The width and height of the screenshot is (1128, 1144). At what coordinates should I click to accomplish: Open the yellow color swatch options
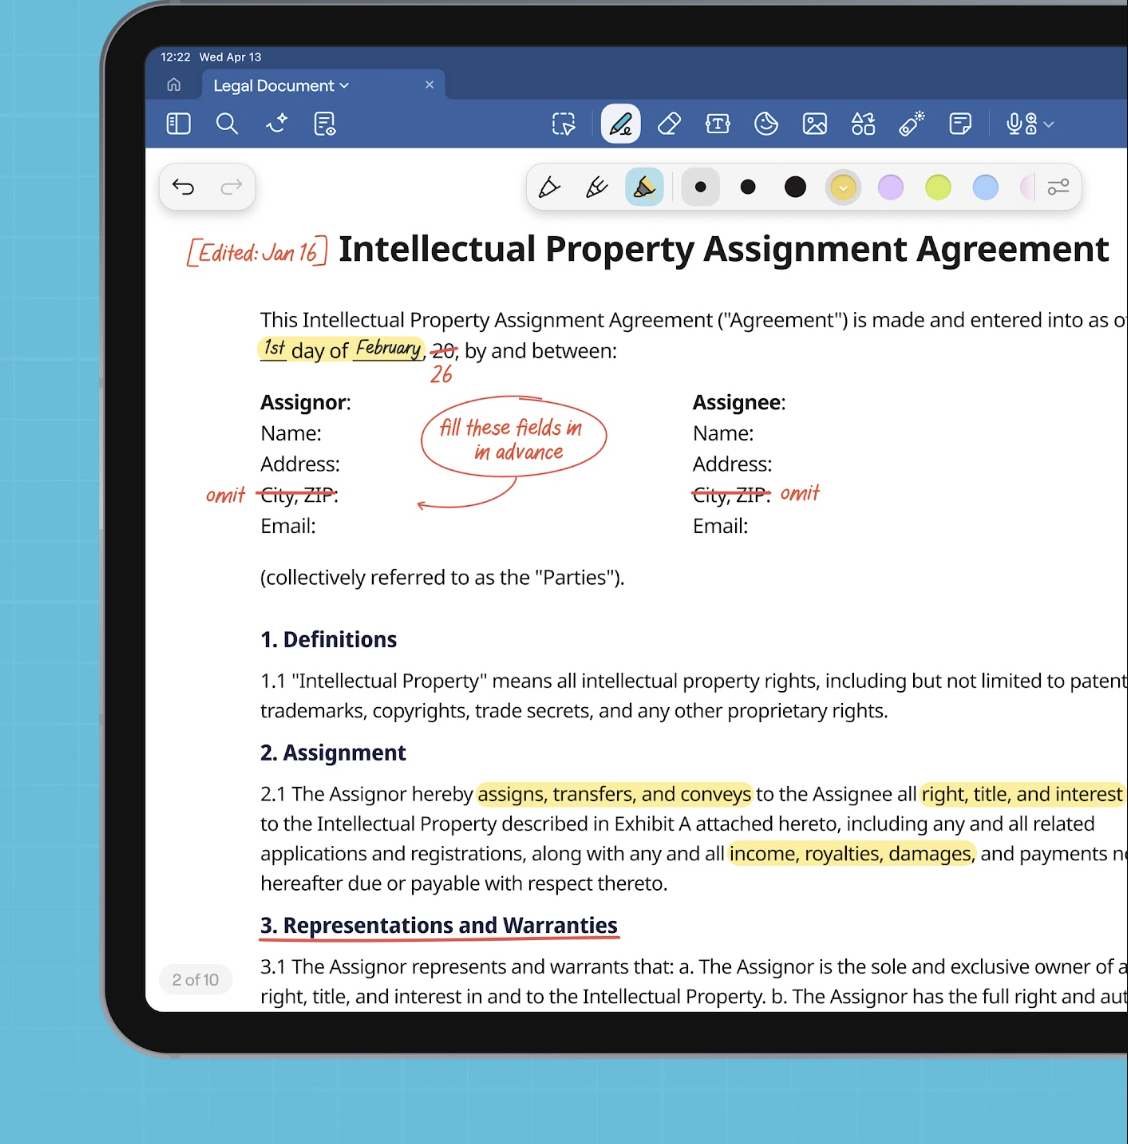click(843, 188)
